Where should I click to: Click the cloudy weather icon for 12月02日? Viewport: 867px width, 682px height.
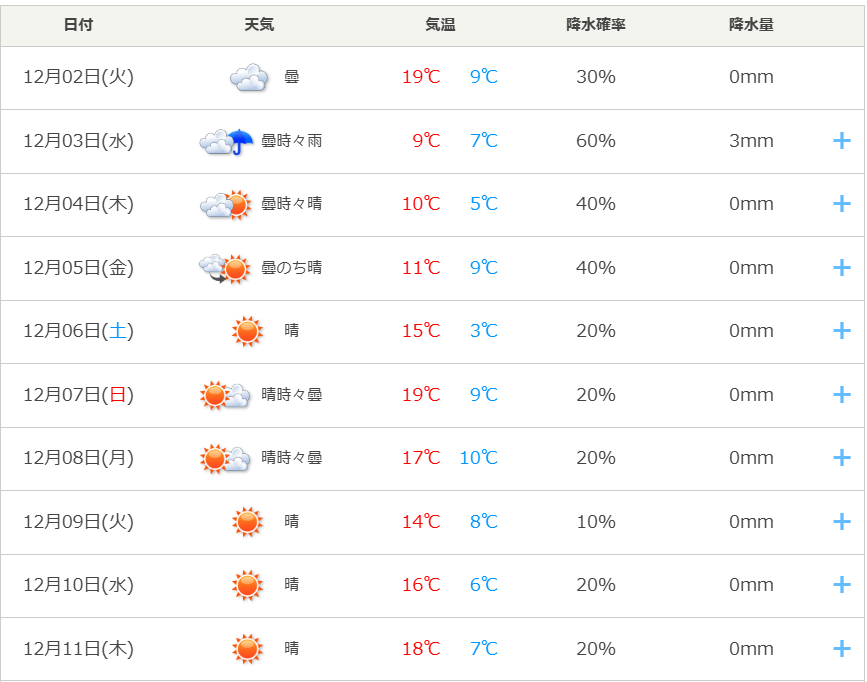[x=248, y=77]
